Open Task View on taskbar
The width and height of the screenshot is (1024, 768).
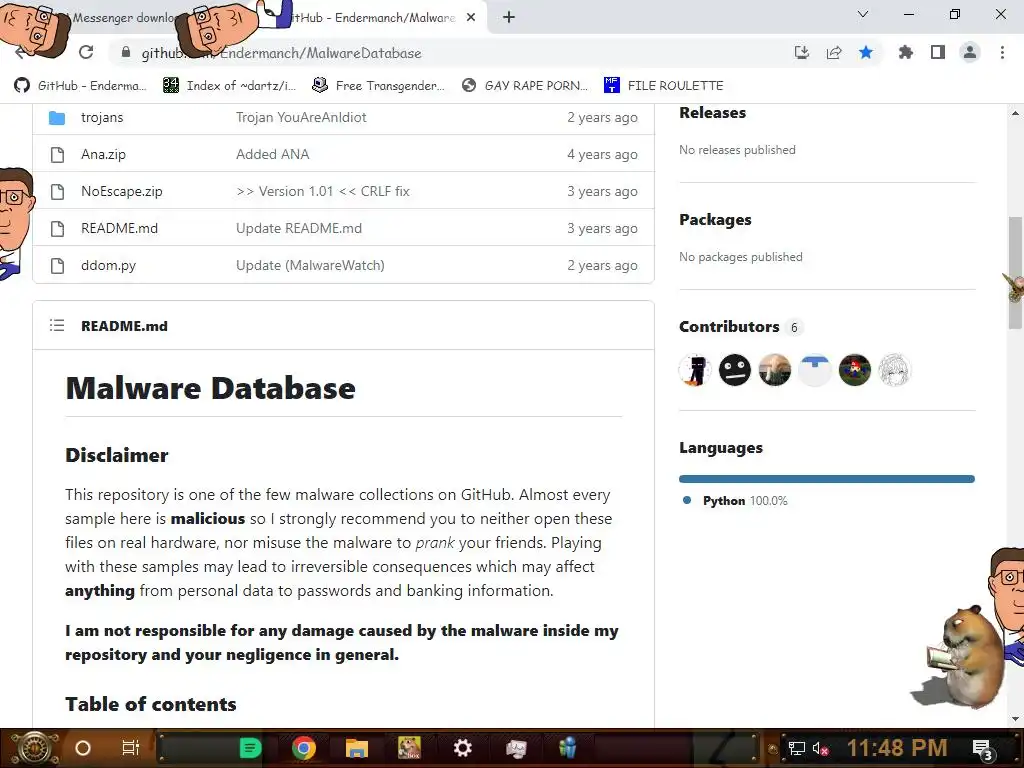click(131, 748)
